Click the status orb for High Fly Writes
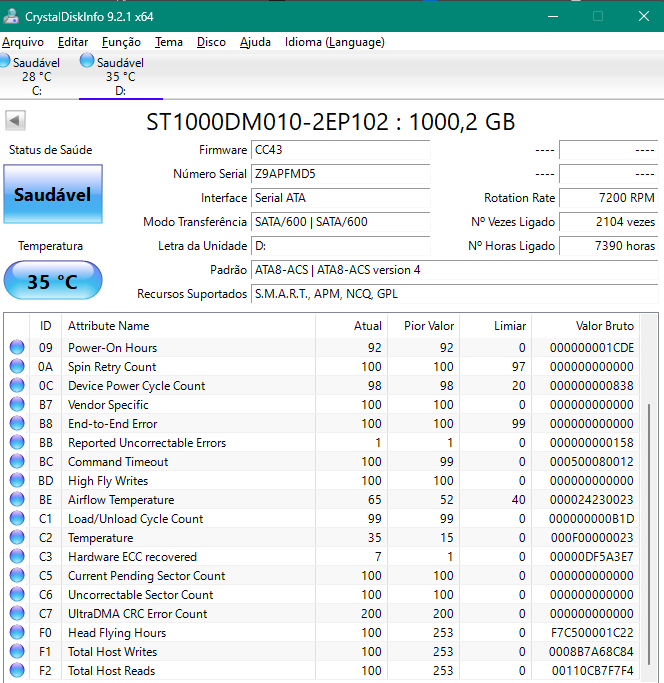Viewport: 664px width, 683px height. pos(17,480)
